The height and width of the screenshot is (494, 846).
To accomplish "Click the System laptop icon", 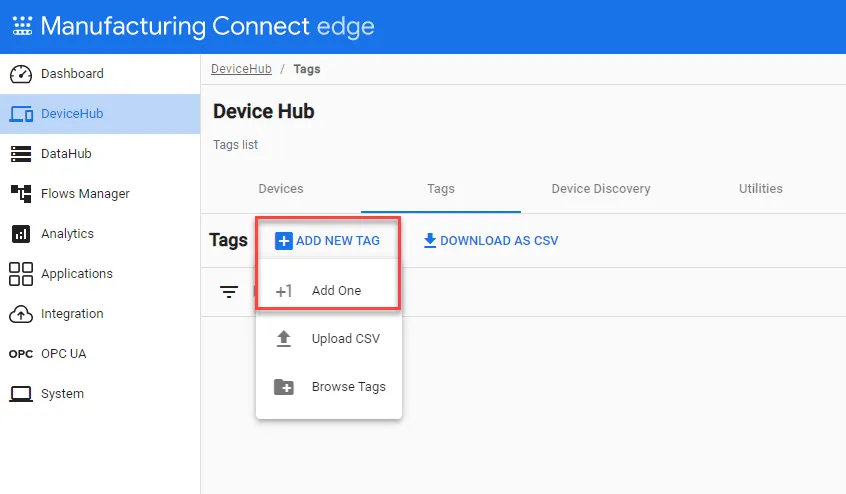I will tap(21, 394).
